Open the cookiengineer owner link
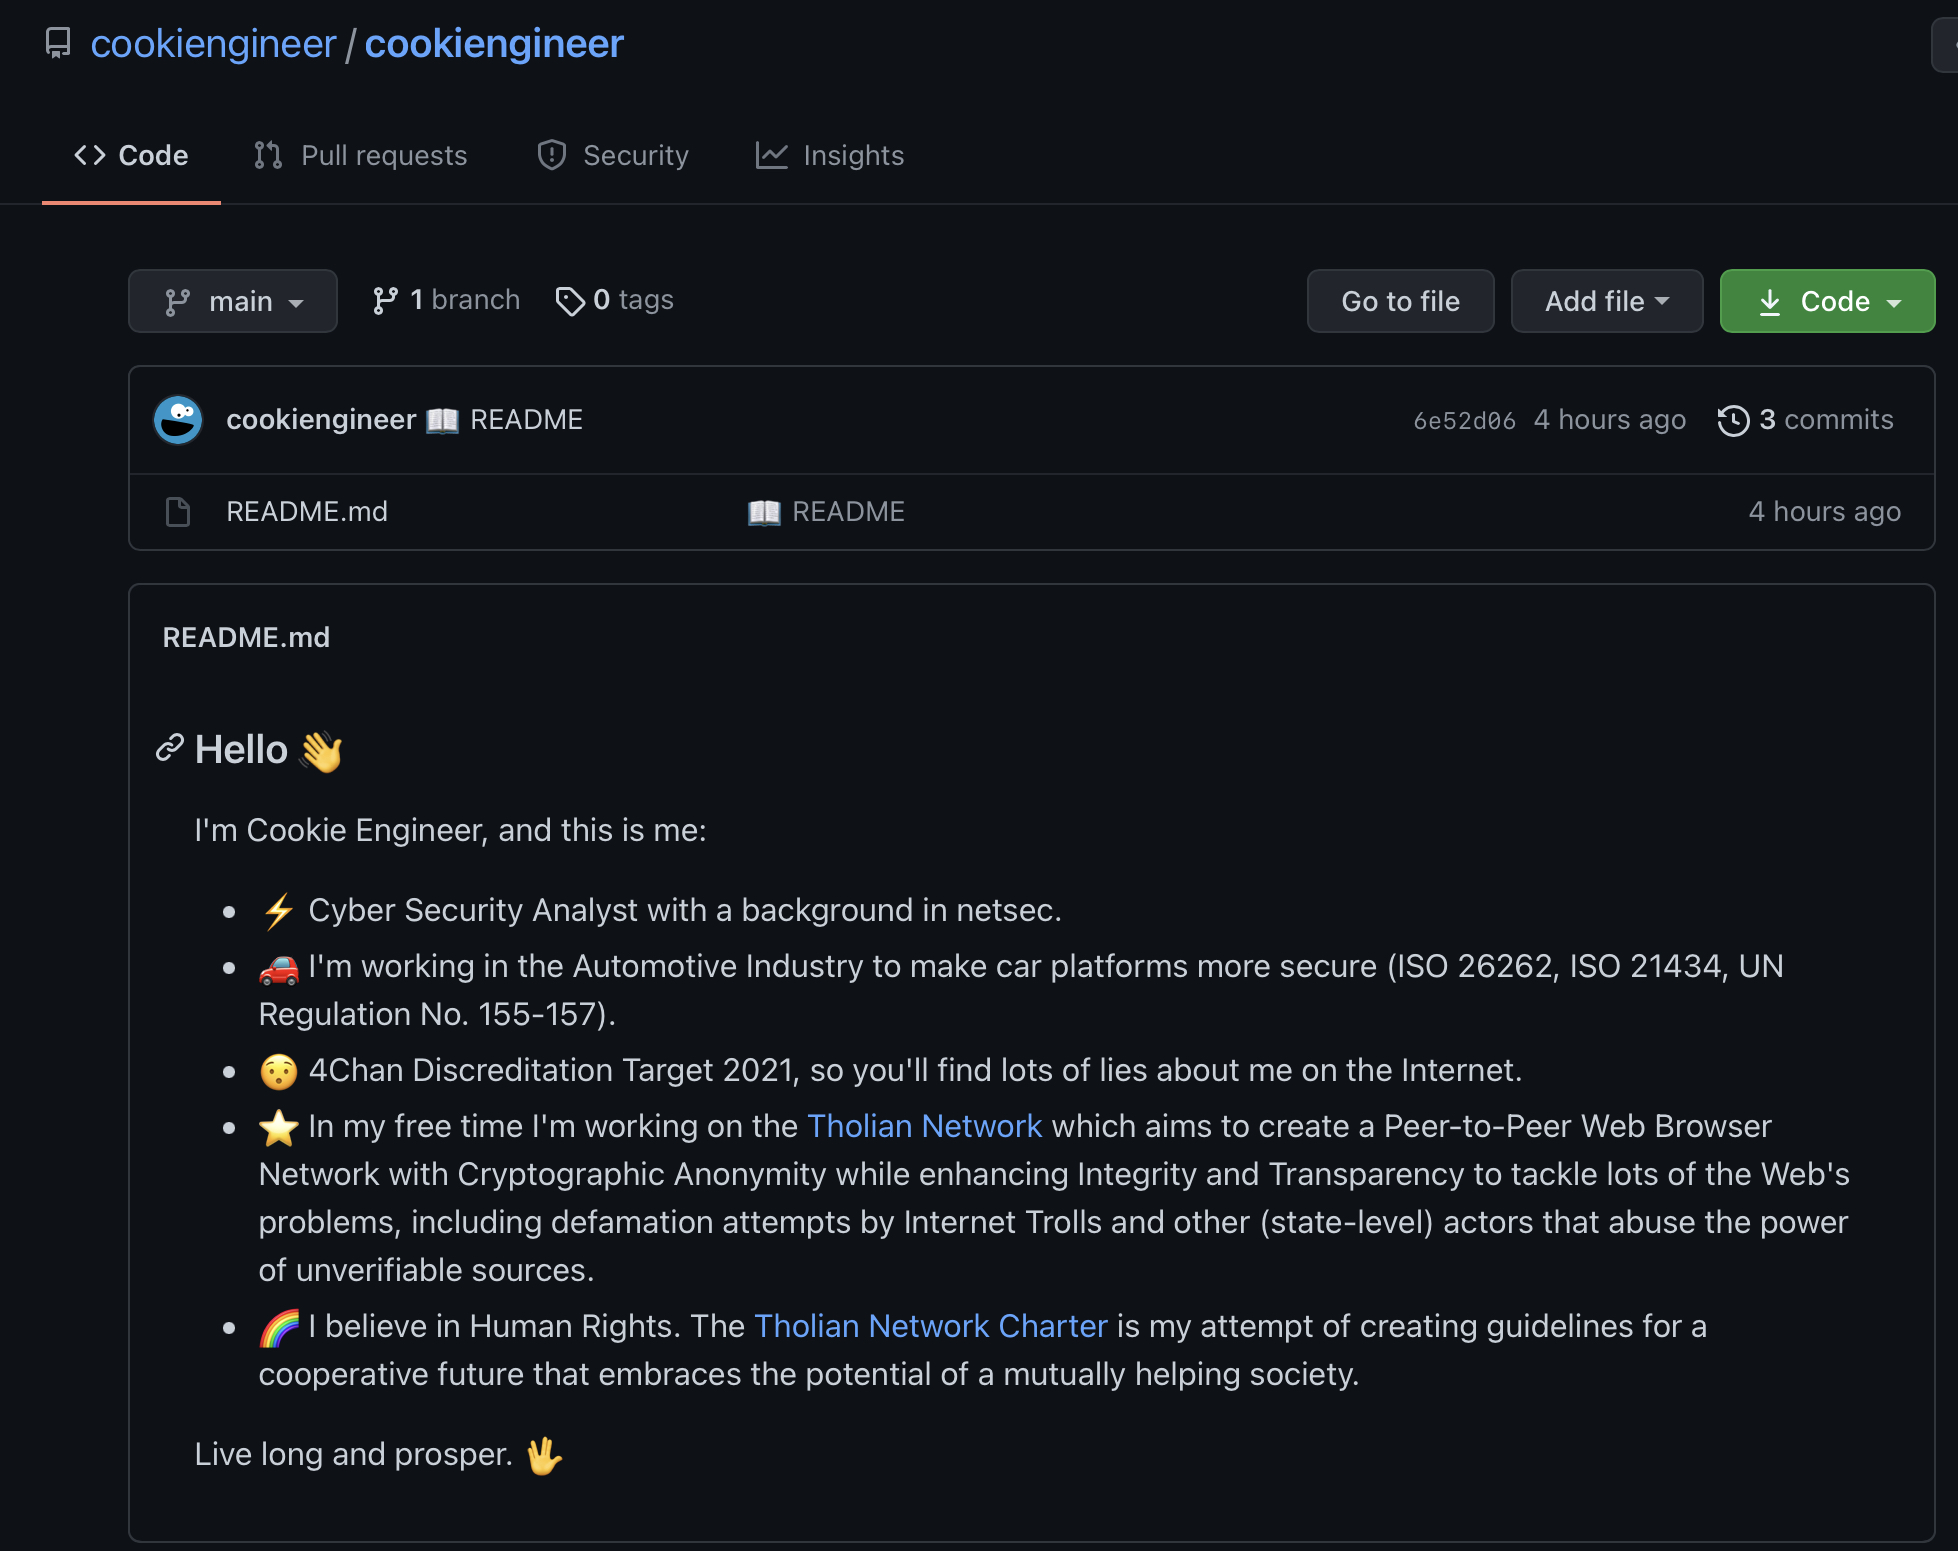Screen dimensions: 1958x1551 point(213,43)
